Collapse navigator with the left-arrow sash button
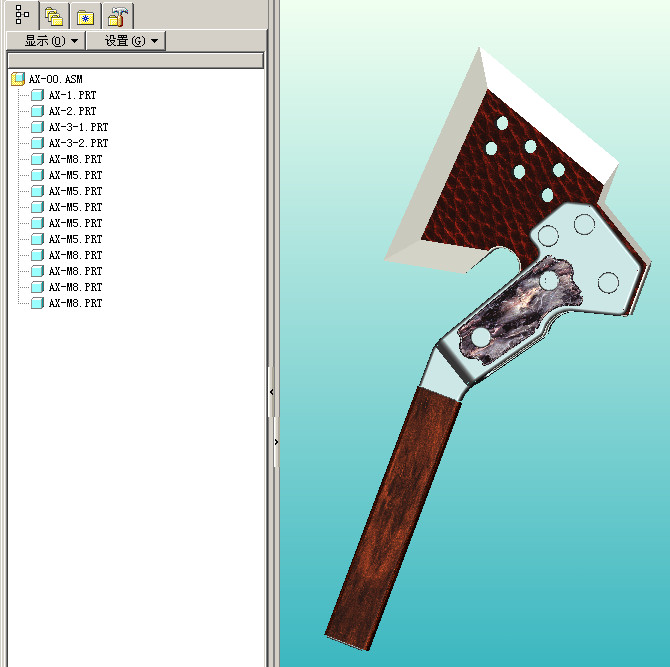Screen dimensions: 670x667 pyautogui.click(x=272, y=392)
